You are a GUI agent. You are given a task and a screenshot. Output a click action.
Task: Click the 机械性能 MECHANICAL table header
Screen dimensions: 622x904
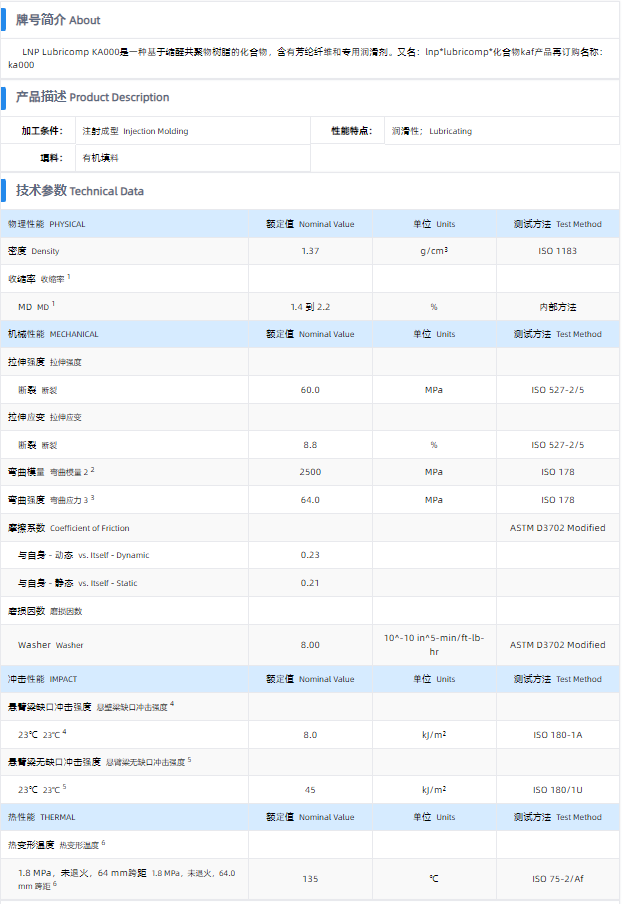click(53, 334)
